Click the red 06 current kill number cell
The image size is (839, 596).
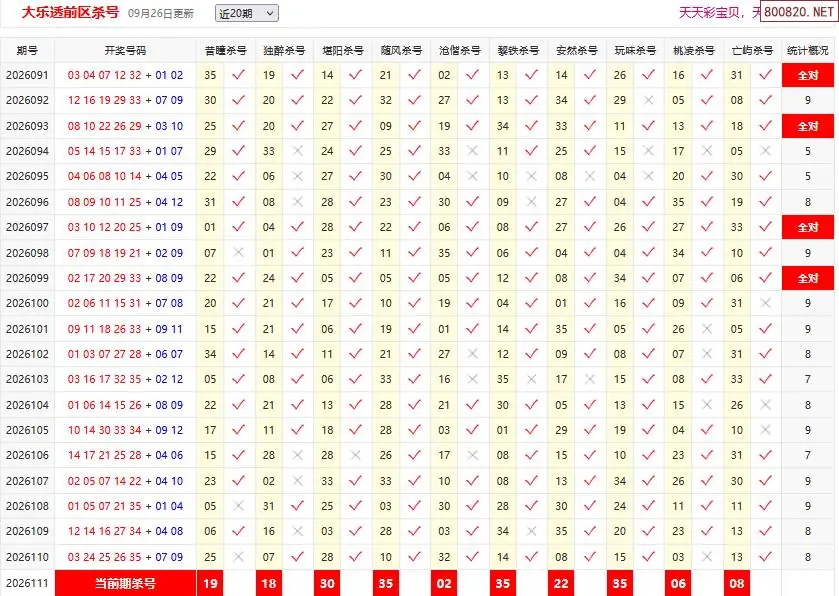pyautogui.click(x=678, y=583)
